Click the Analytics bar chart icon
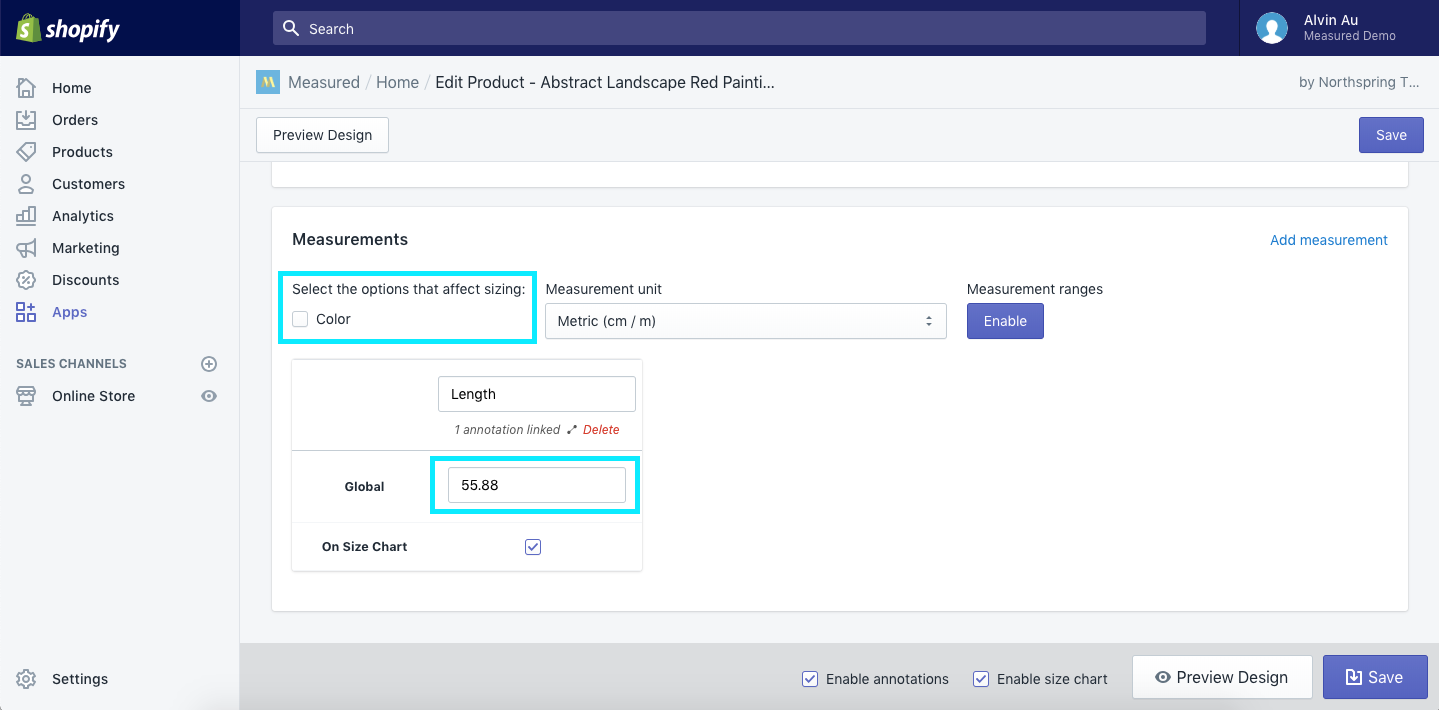Screen dimensions: 1439x710 tap(26, 216)
